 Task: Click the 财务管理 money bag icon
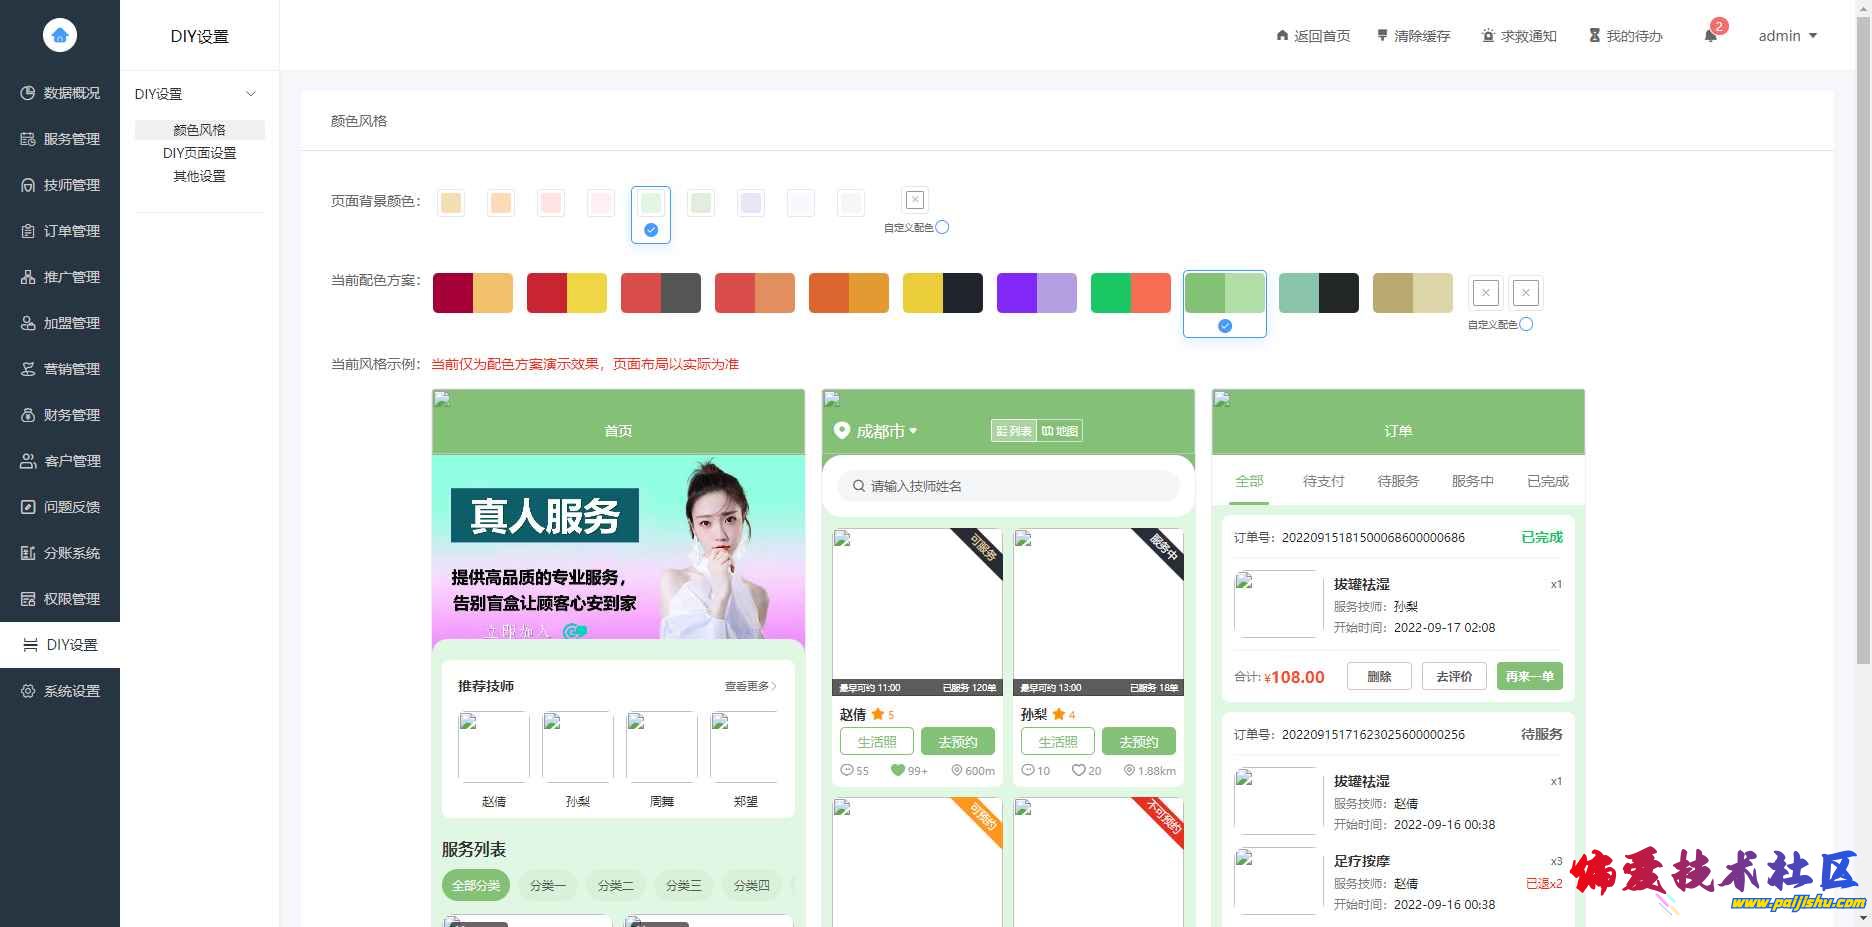point(28,415)
